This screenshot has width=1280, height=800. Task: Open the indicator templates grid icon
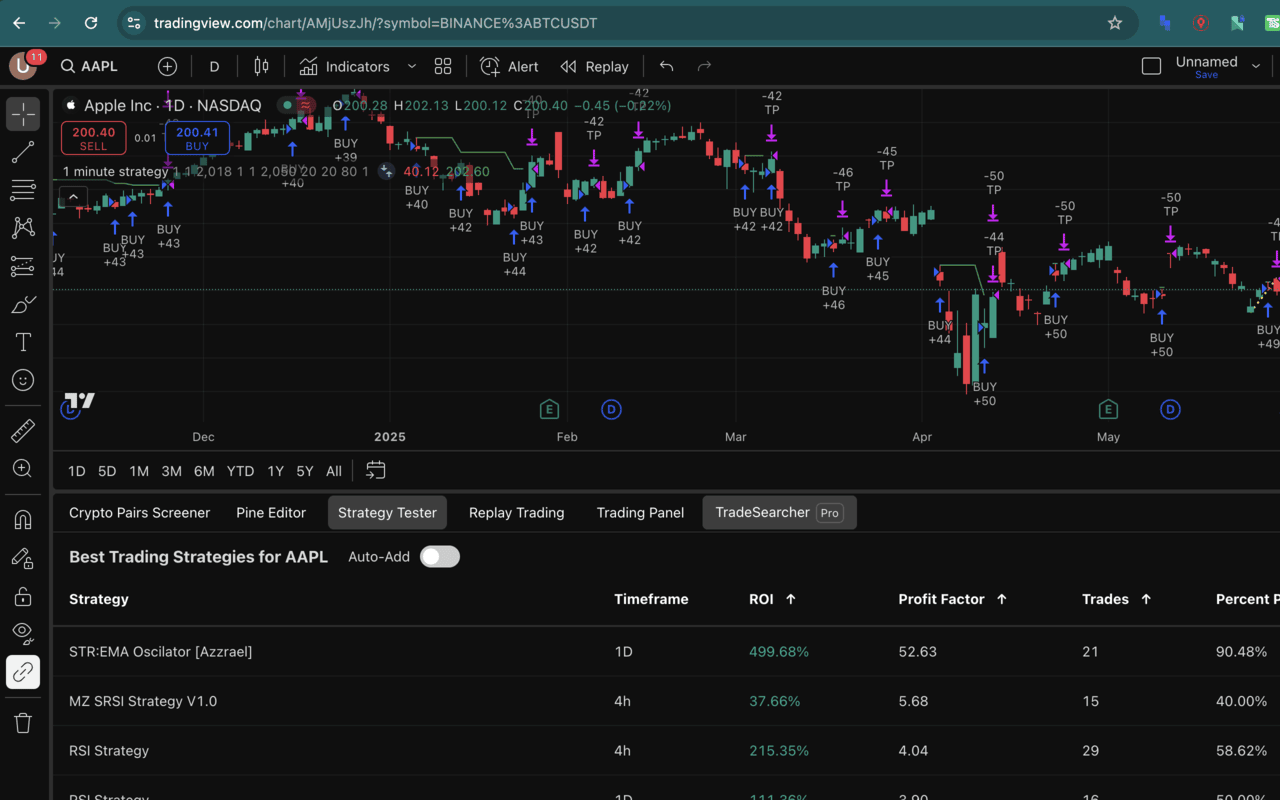coord(443,66)
